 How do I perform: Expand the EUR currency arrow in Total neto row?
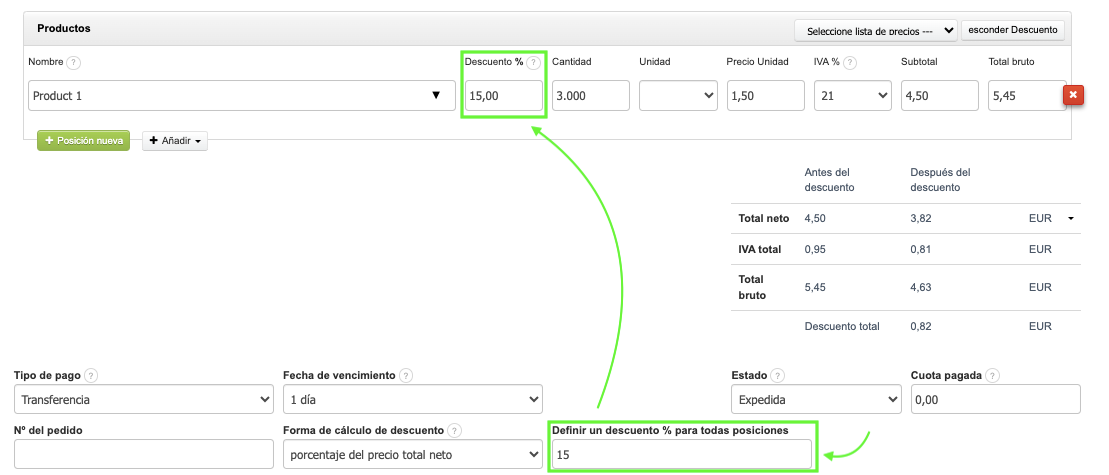pos(1071,218)
